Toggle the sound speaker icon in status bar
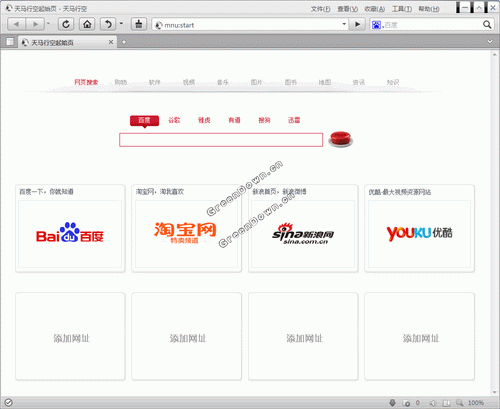Screen dimensions: 500x409 433,403
